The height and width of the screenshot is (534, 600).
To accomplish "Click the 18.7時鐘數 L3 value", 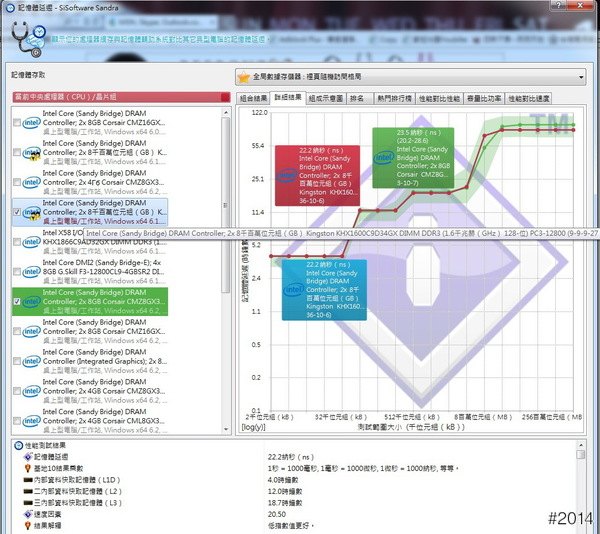I will (x=285, y=503).
